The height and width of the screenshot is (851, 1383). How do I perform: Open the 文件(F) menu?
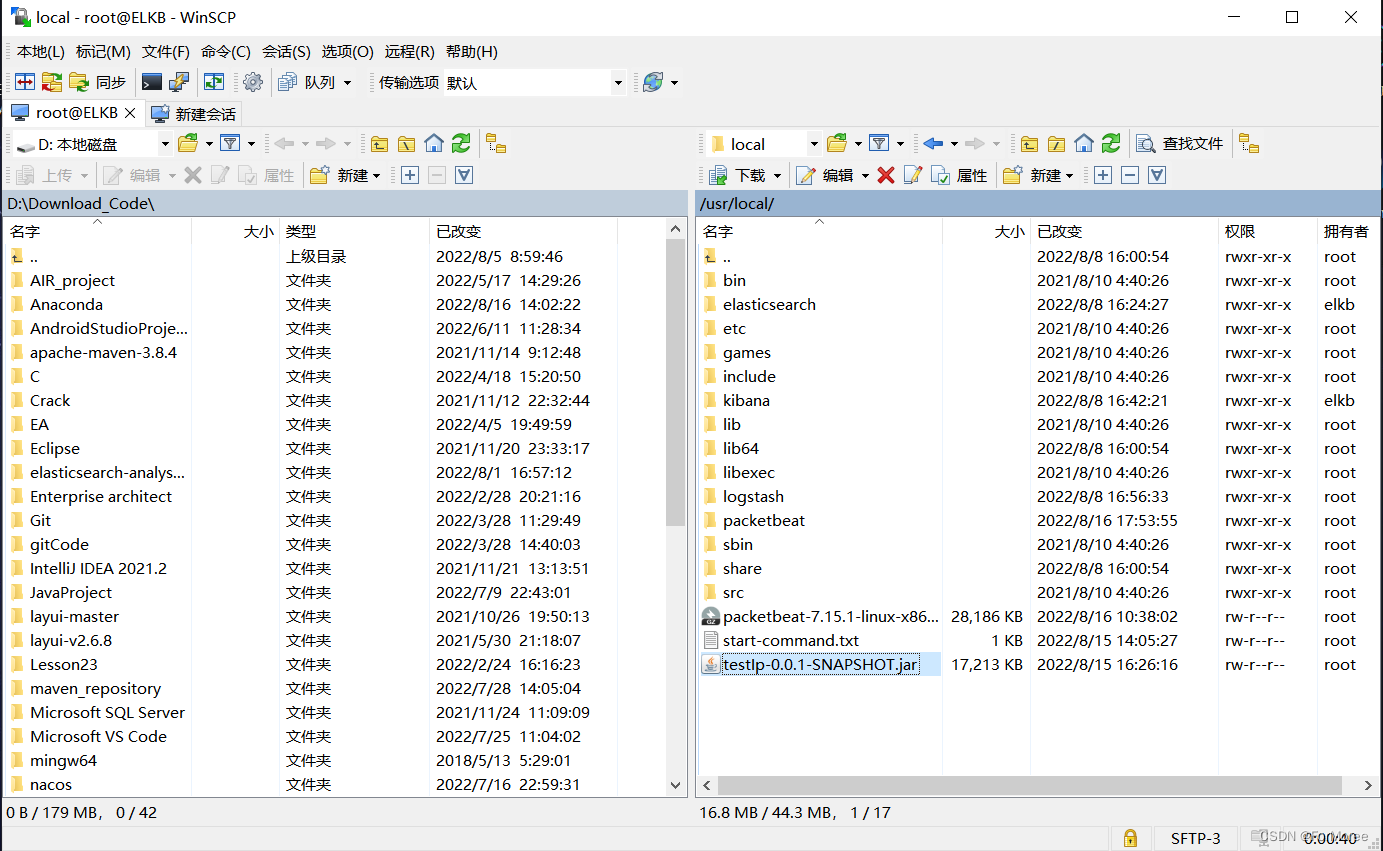click(166, 51)
